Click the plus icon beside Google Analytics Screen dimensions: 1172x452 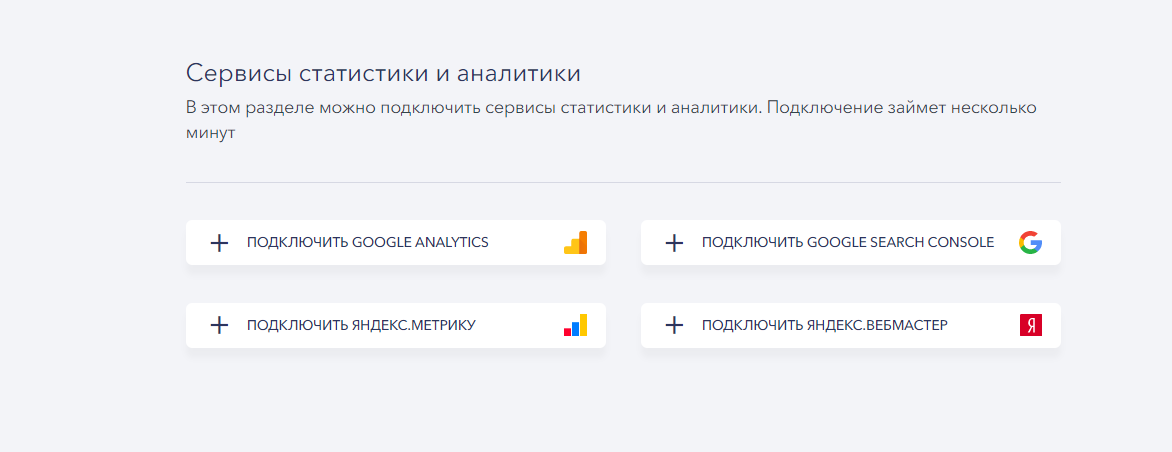(x=219, y=243)
